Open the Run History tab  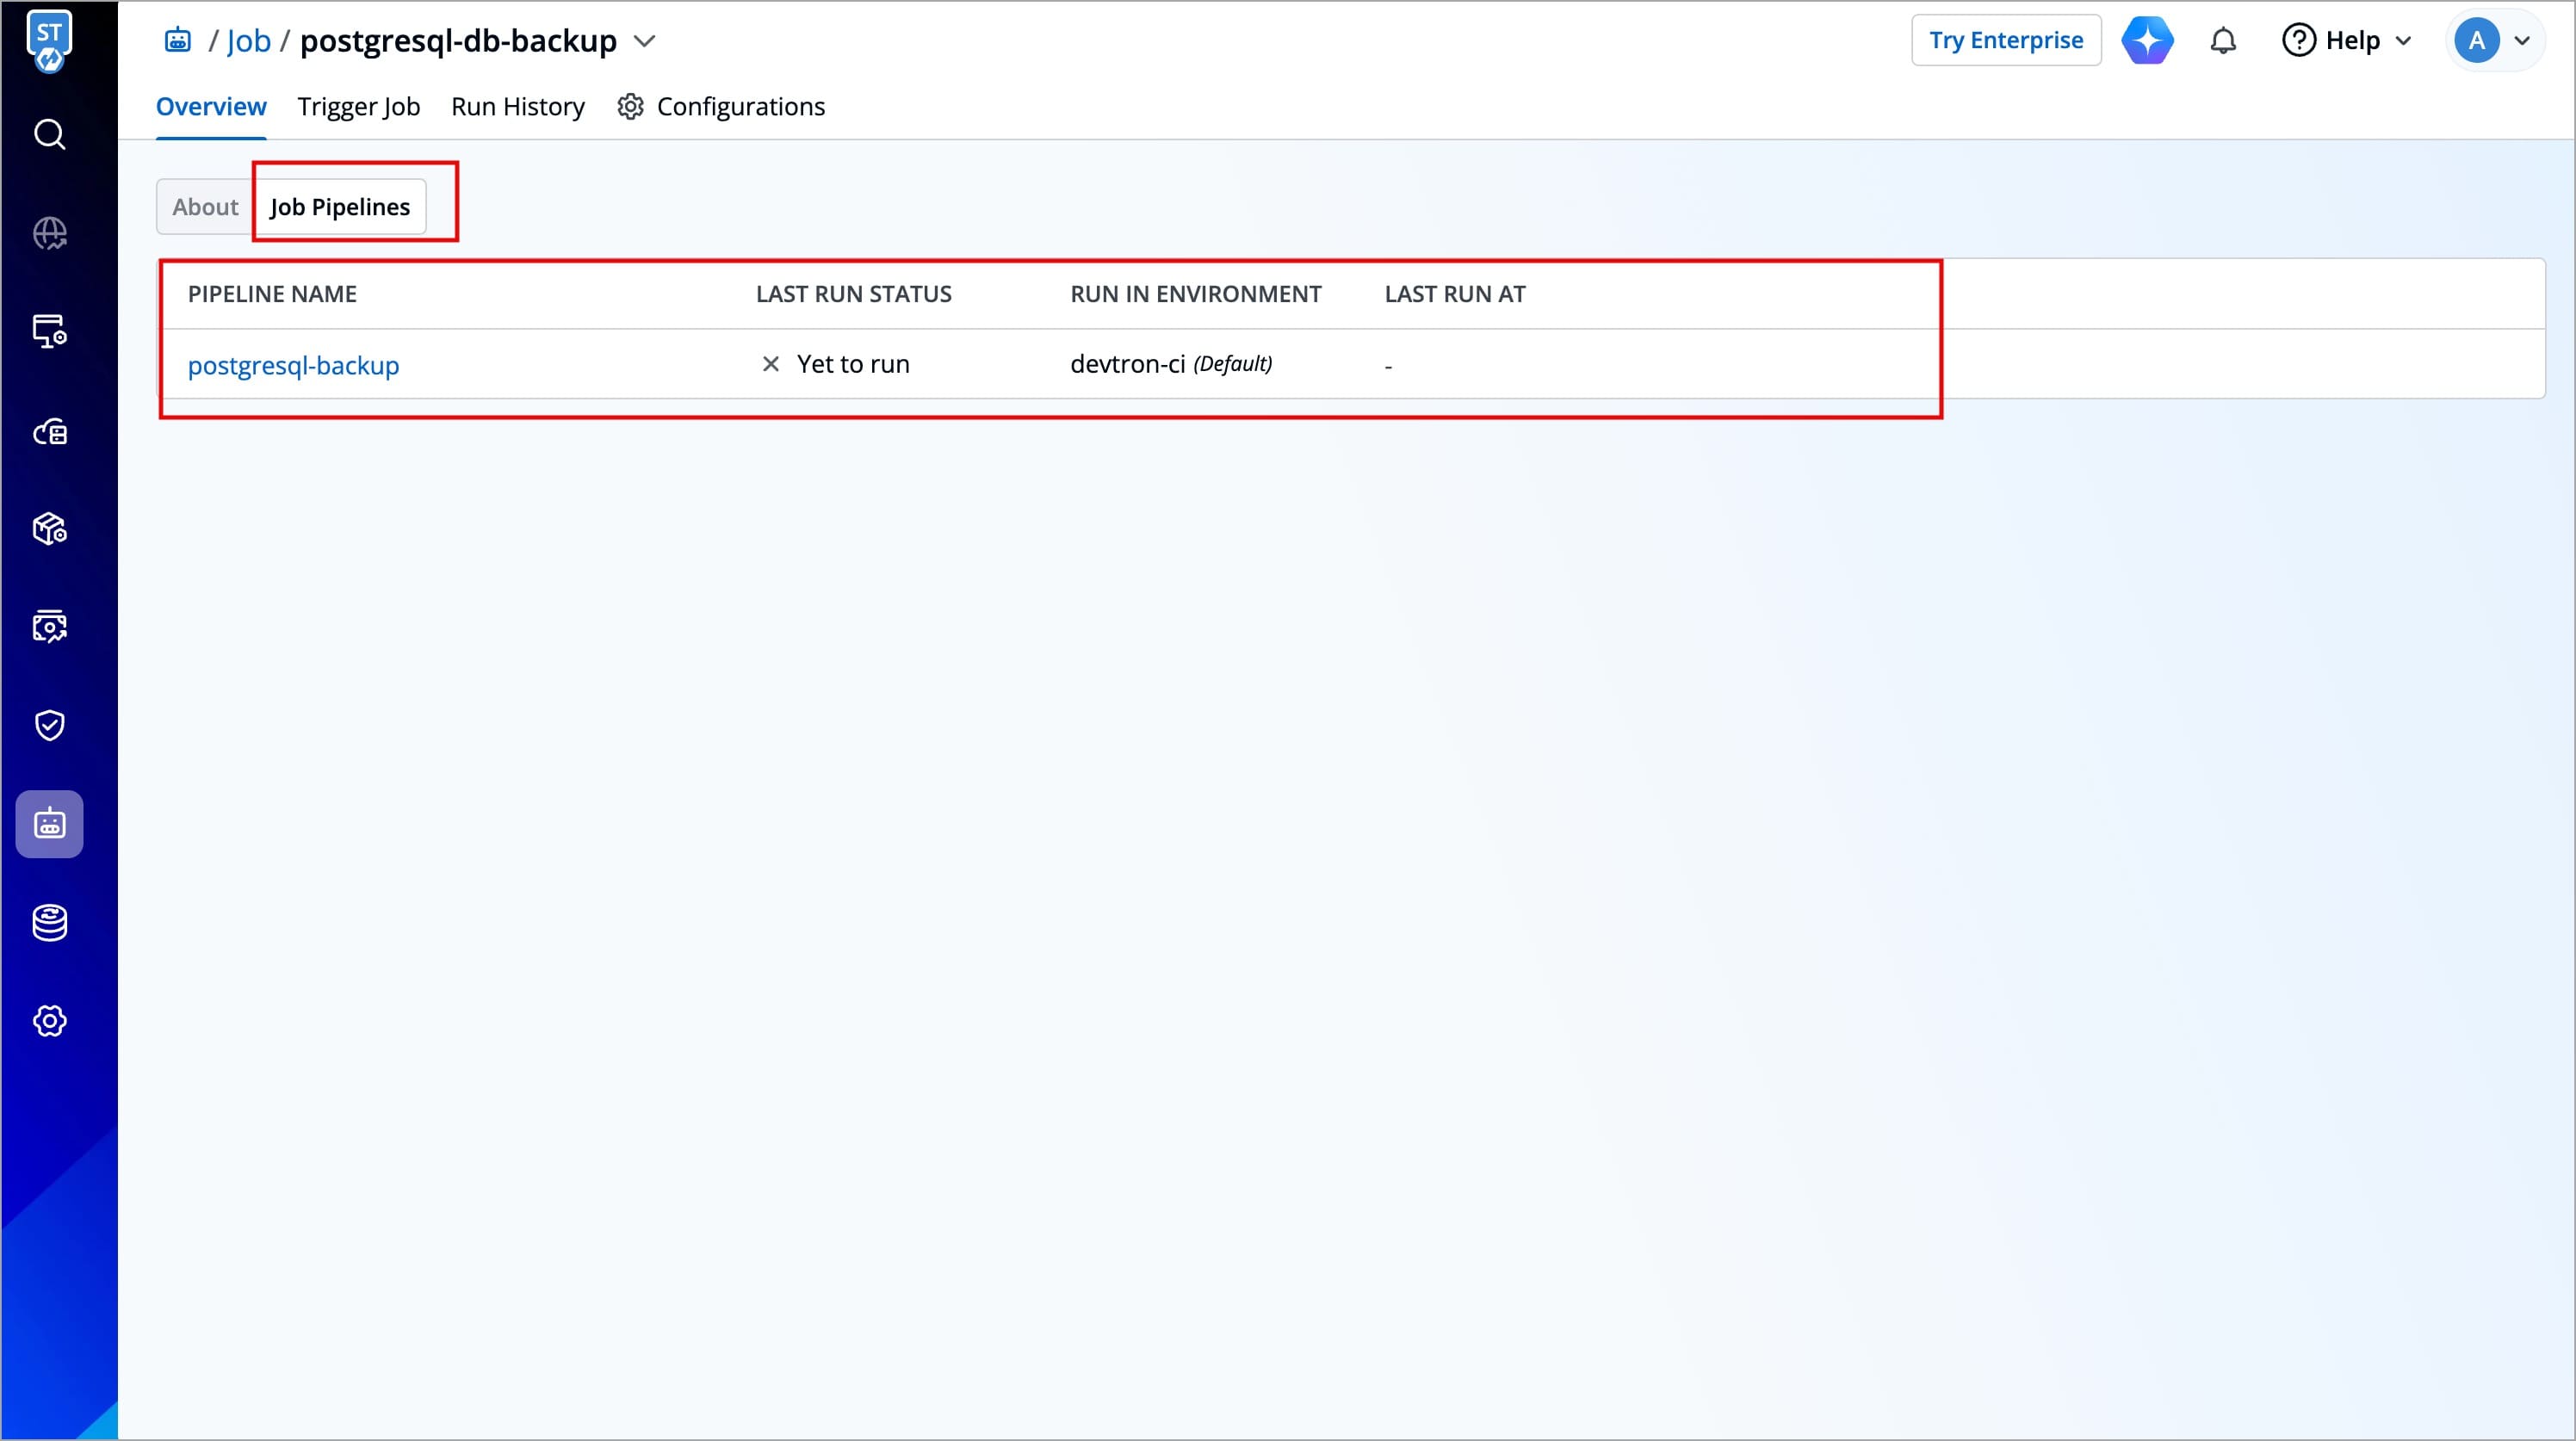(517, 107)
